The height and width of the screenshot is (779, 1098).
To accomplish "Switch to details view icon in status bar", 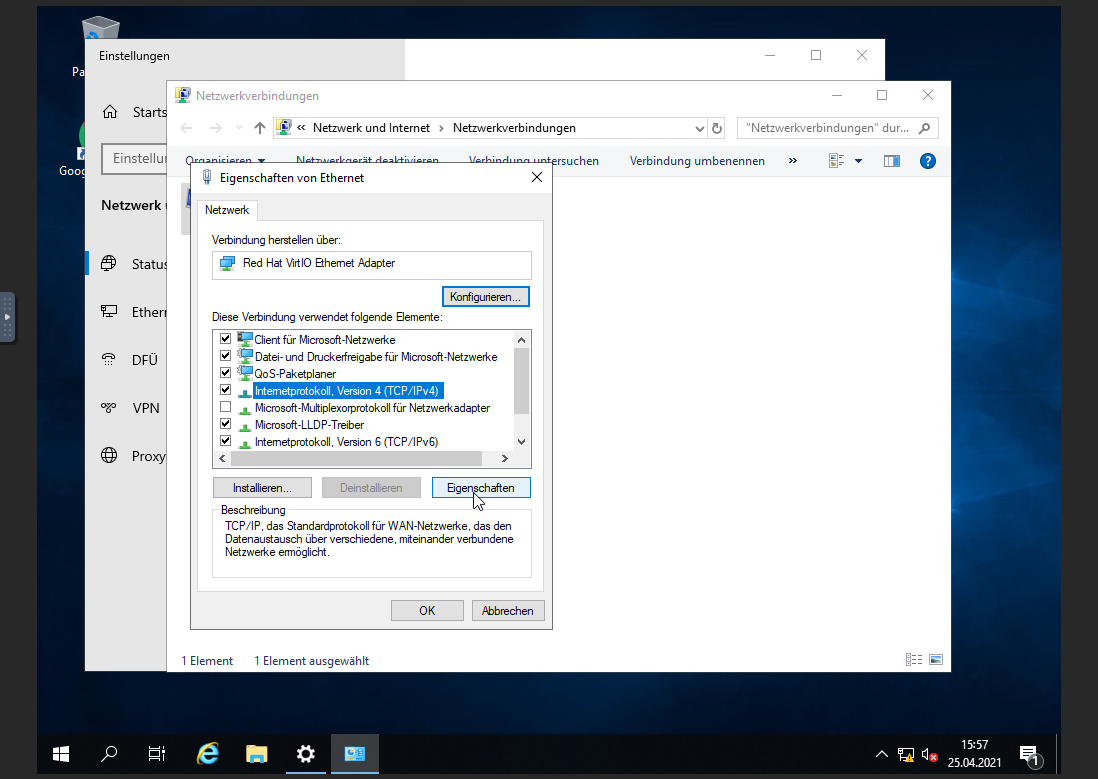I will pyautogui.click(x=914, y=660).
